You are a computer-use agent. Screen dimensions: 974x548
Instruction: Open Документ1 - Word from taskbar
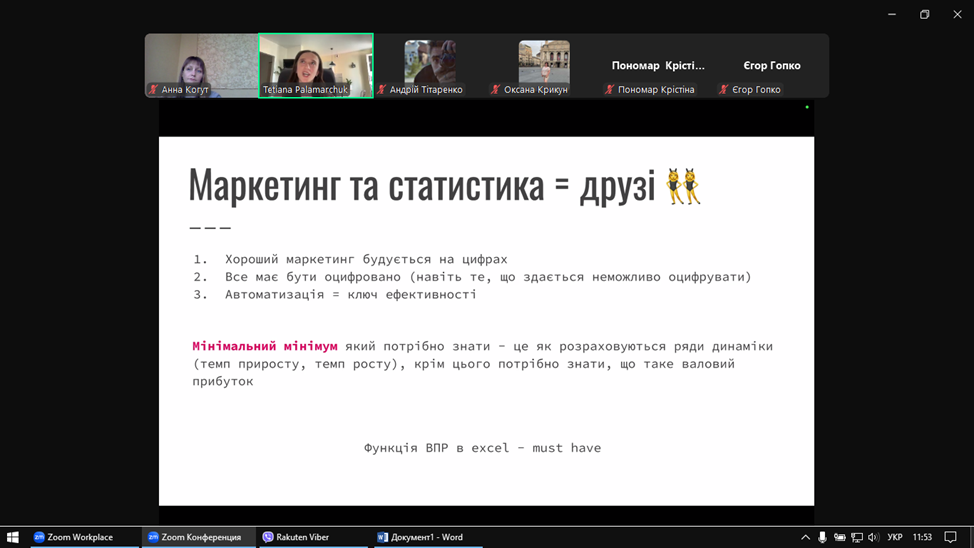[420, 537]
